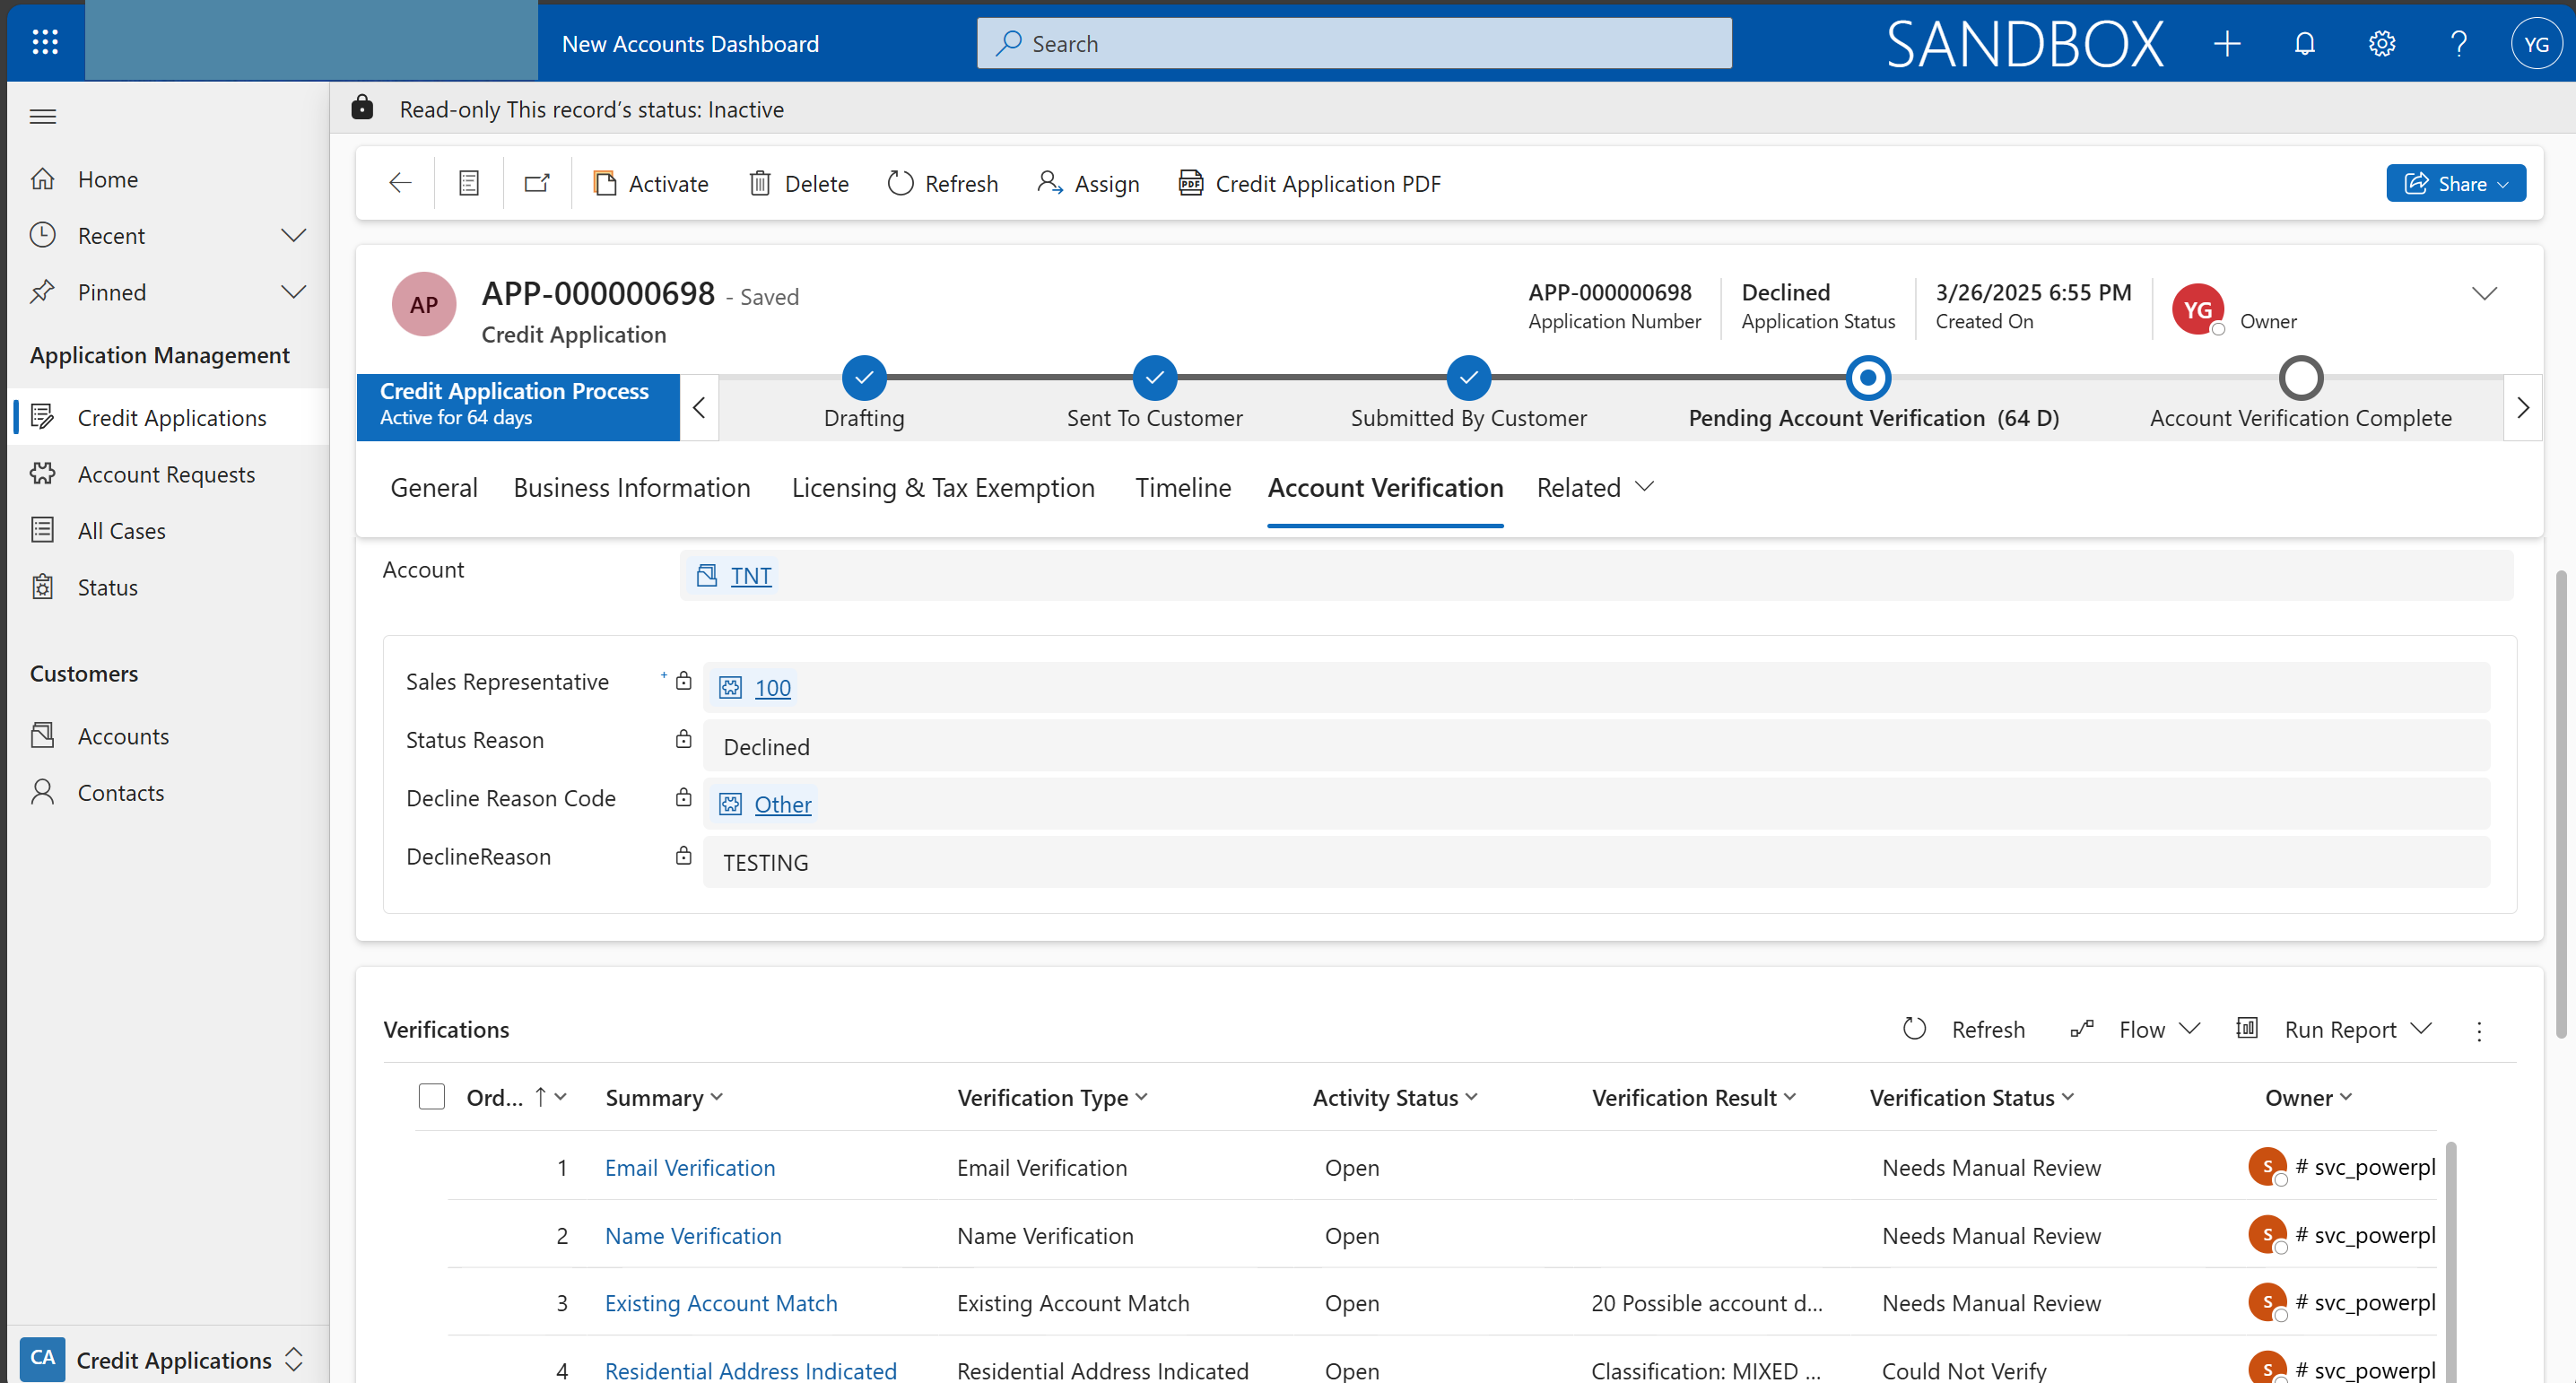Open Verification Status column menu
The width and height of the screenshot is (2576, 1383).
(x=1972, y=1098)
